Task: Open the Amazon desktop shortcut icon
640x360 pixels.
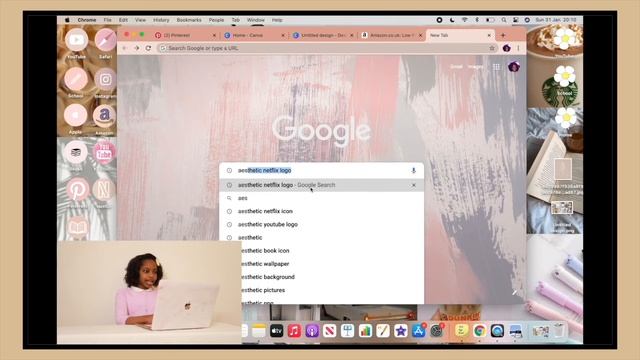Action: coord(104,116)
